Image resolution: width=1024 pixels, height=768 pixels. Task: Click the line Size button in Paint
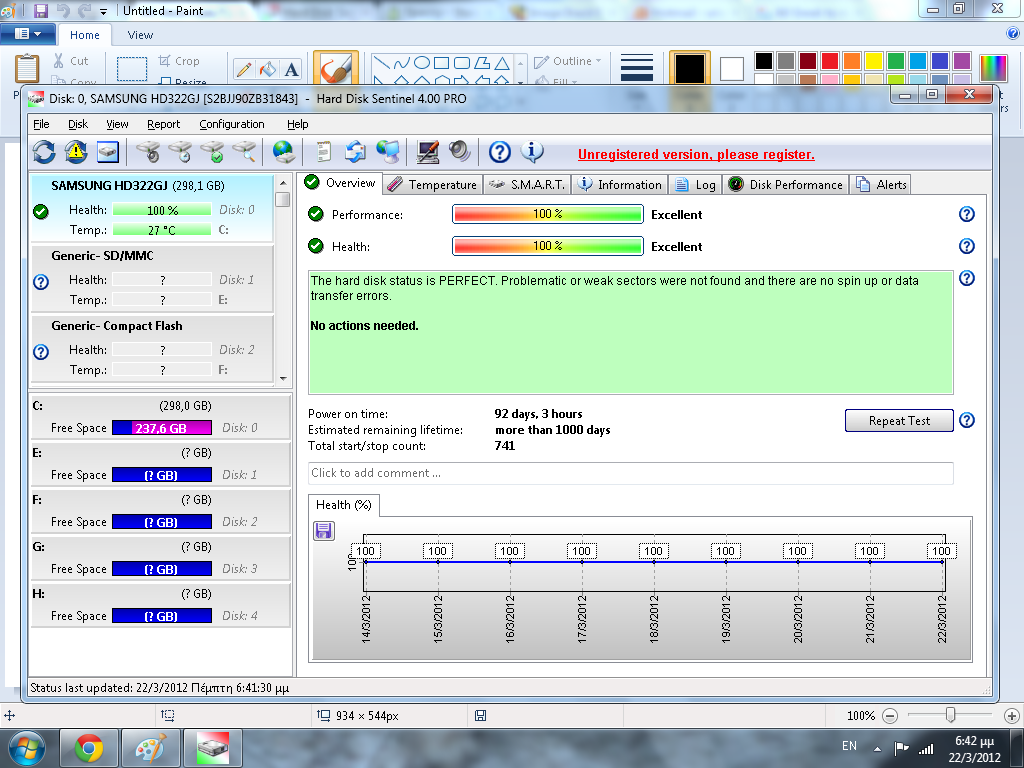637,67
